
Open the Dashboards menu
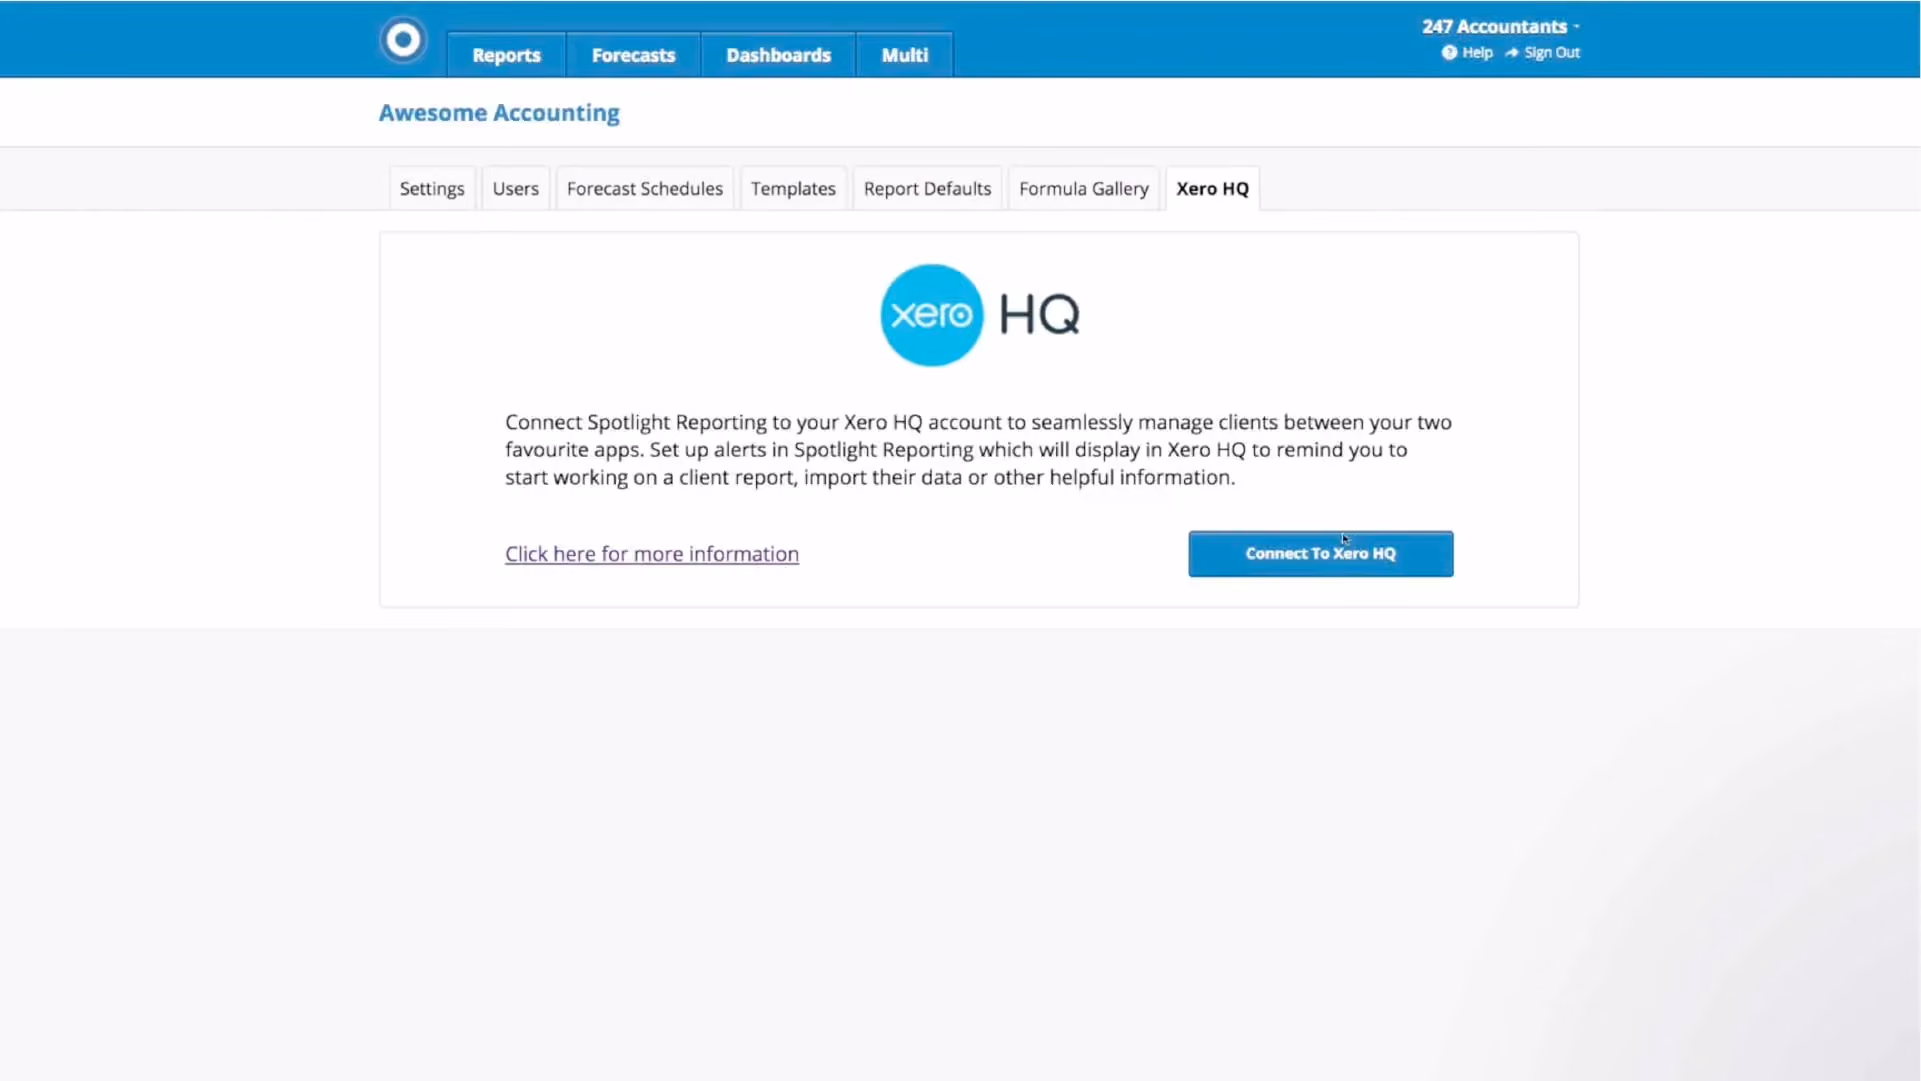778,55
